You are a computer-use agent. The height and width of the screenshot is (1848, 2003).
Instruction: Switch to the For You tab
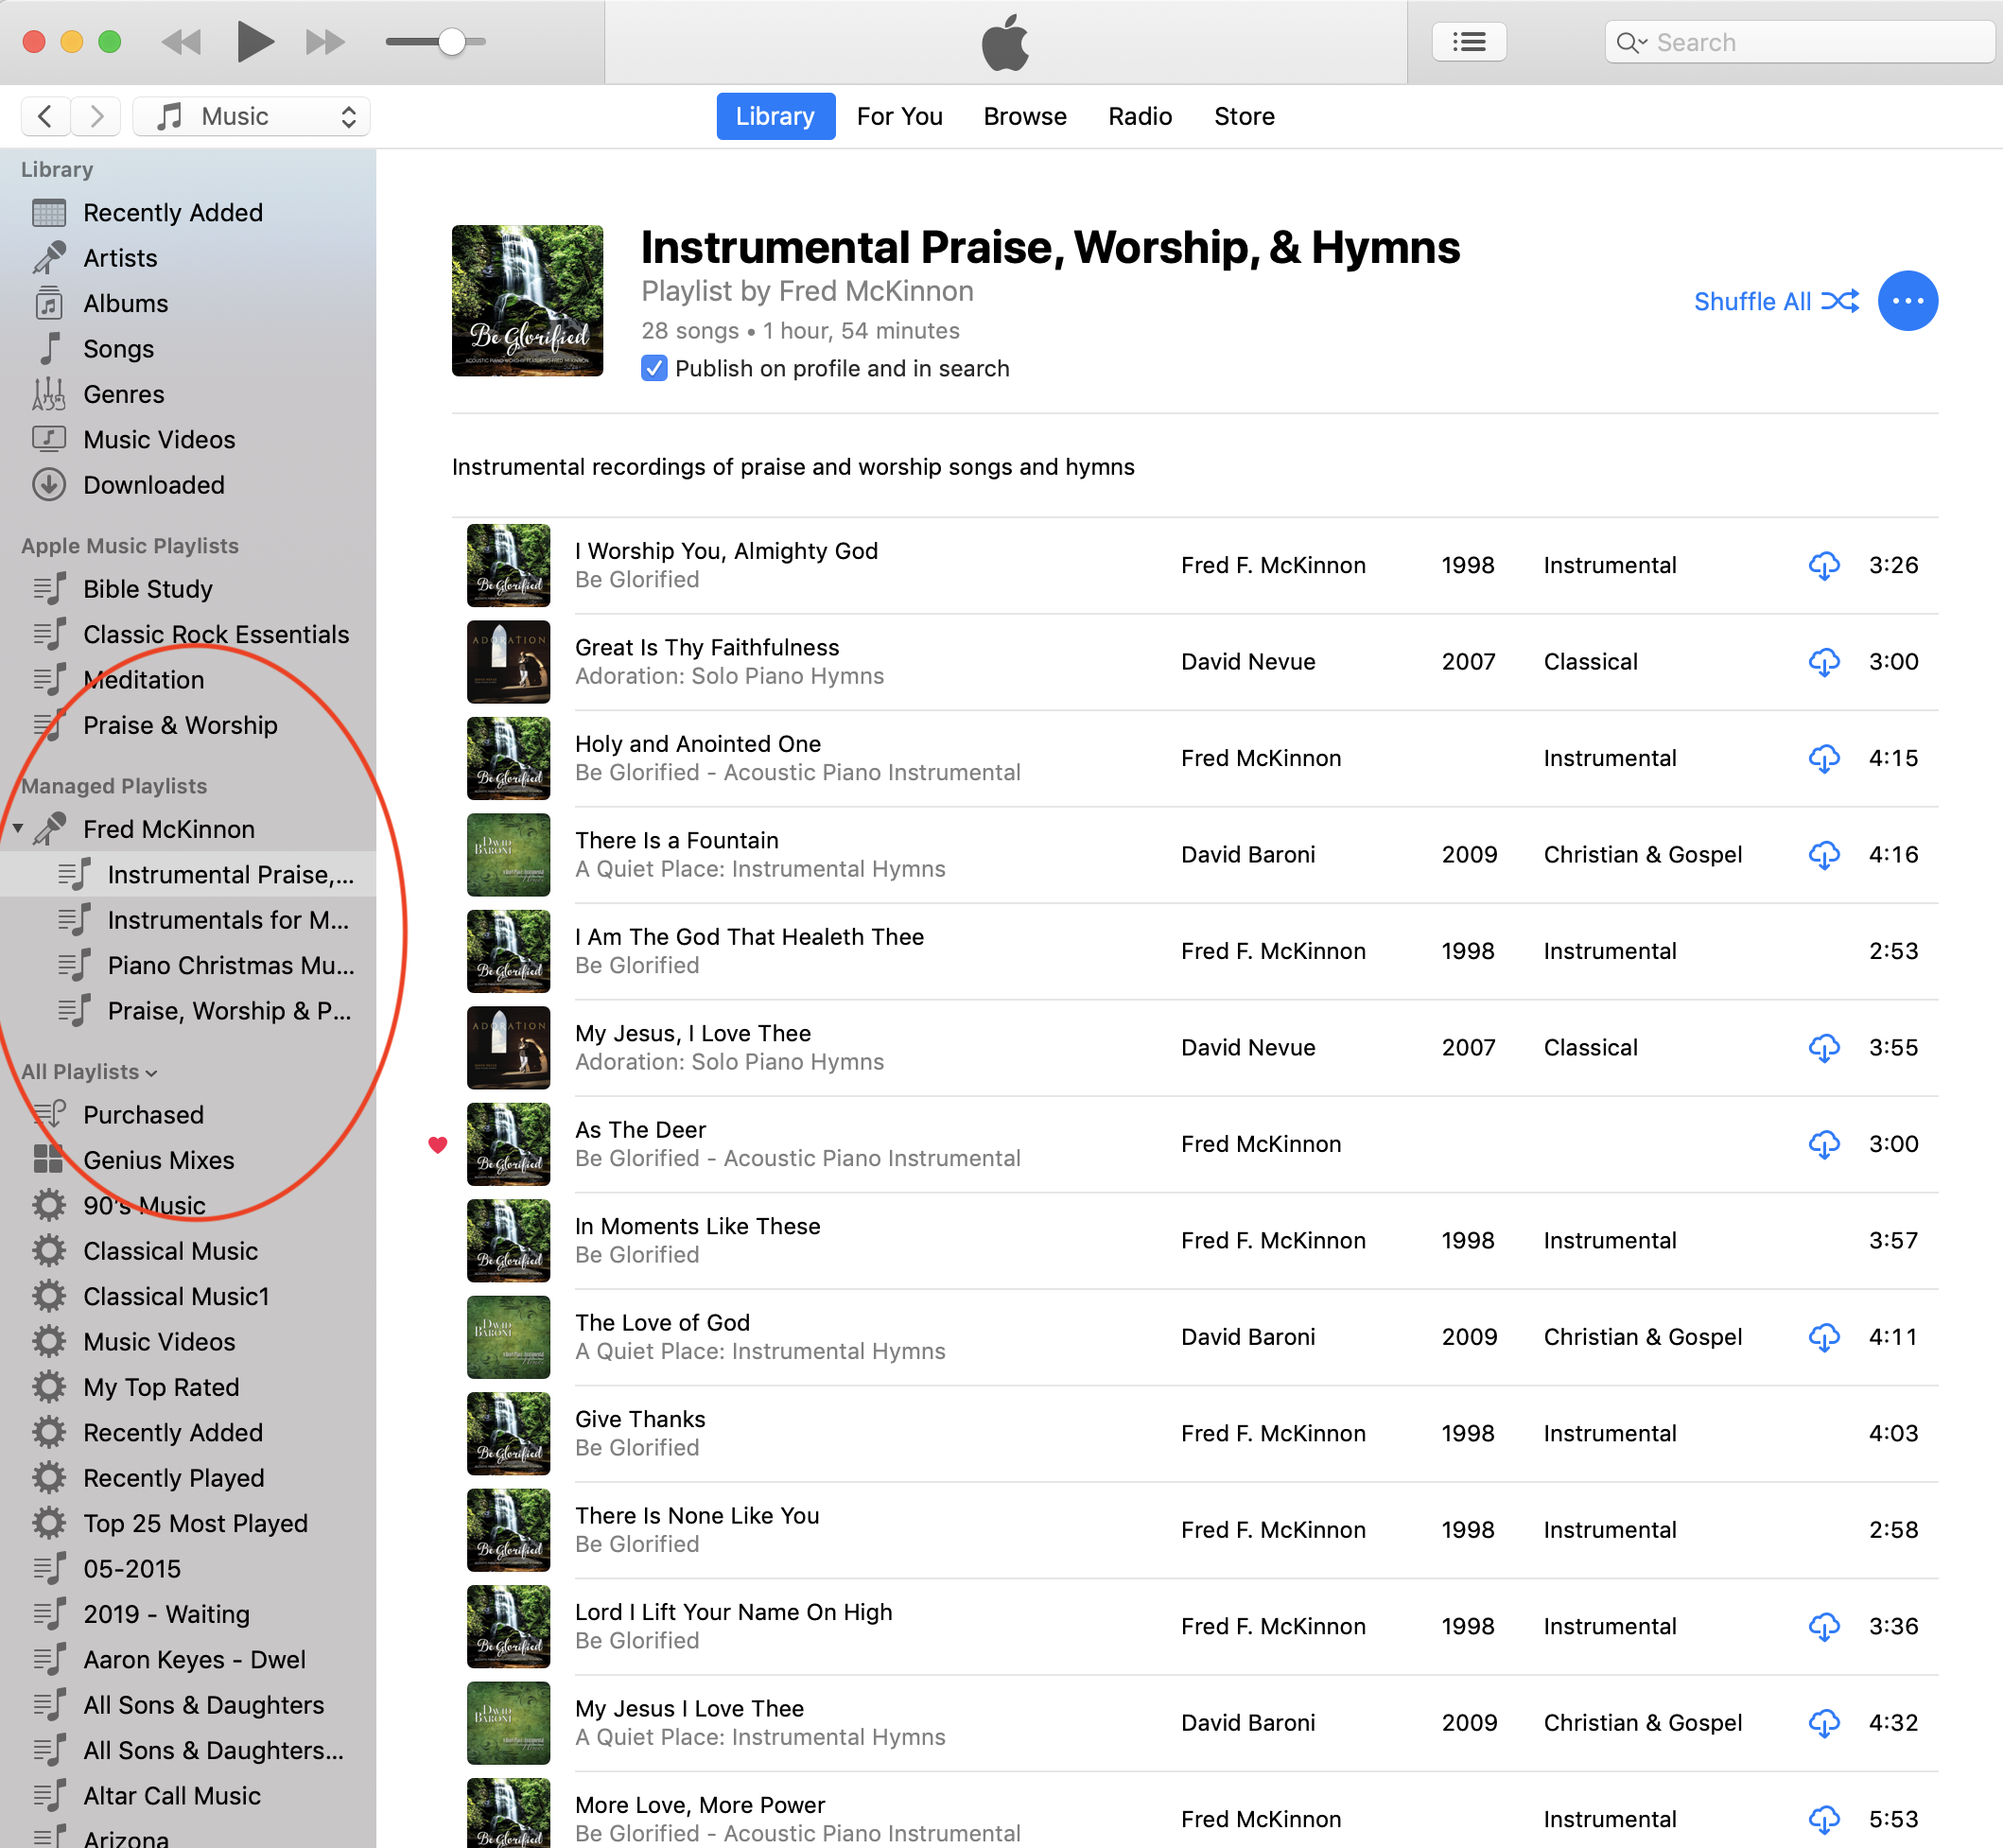tap(899, 116)
